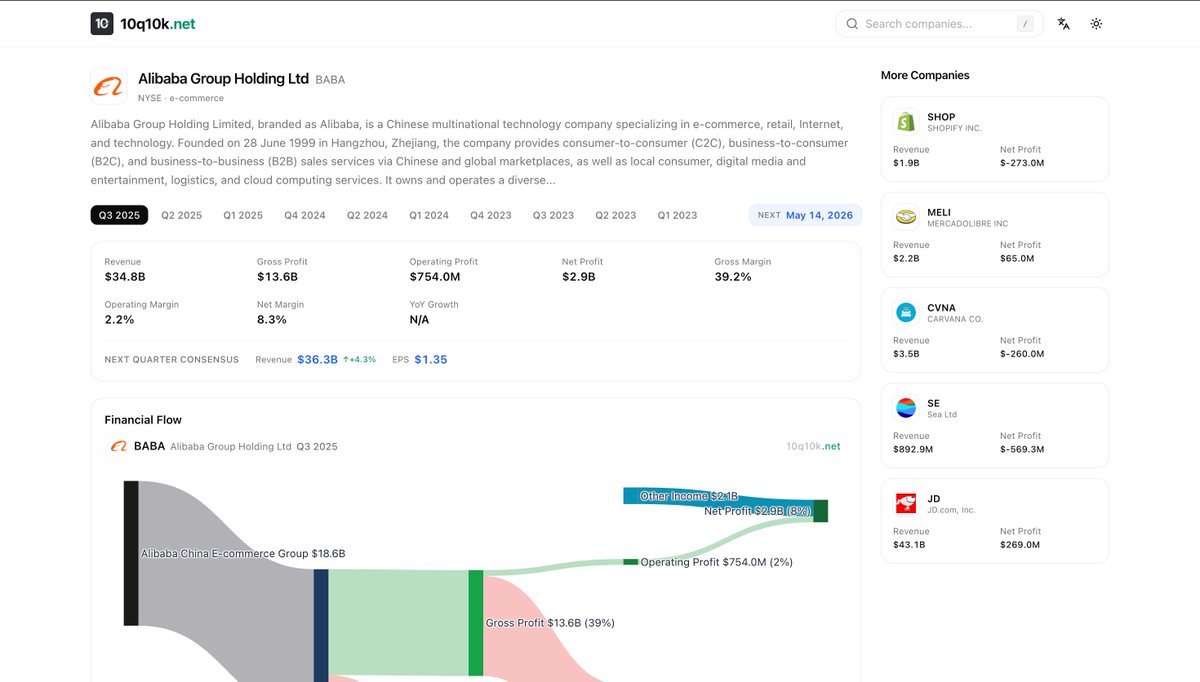Click the Sea Ltd logo icon
Screen dimensions: 1200x682
[x=906, y=408]
